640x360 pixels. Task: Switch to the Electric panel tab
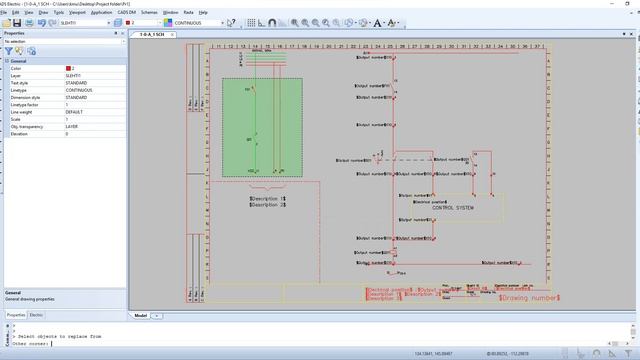[x=36, y=315]
